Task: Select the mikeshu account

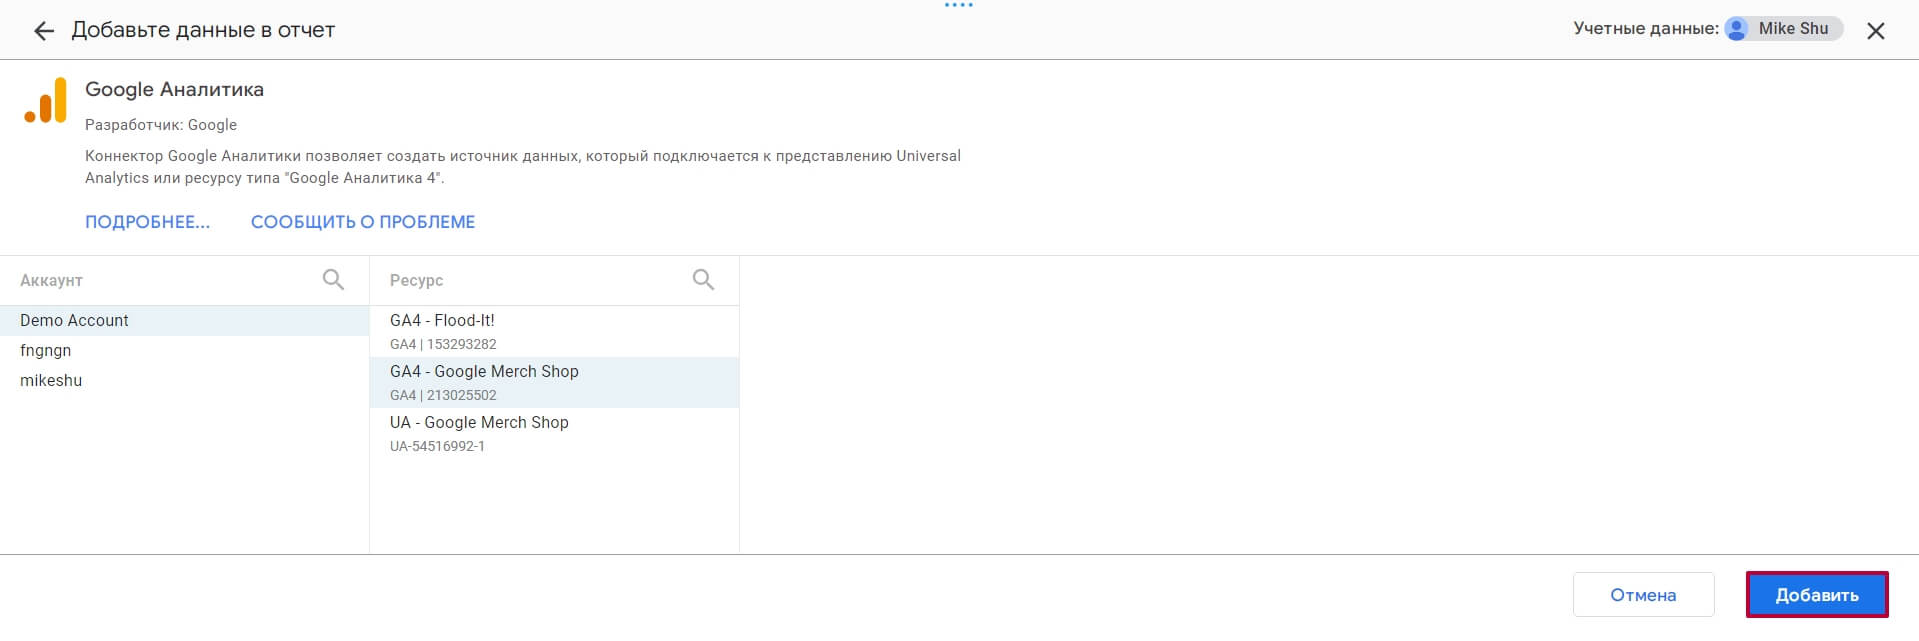Action: tap(184, 380)
